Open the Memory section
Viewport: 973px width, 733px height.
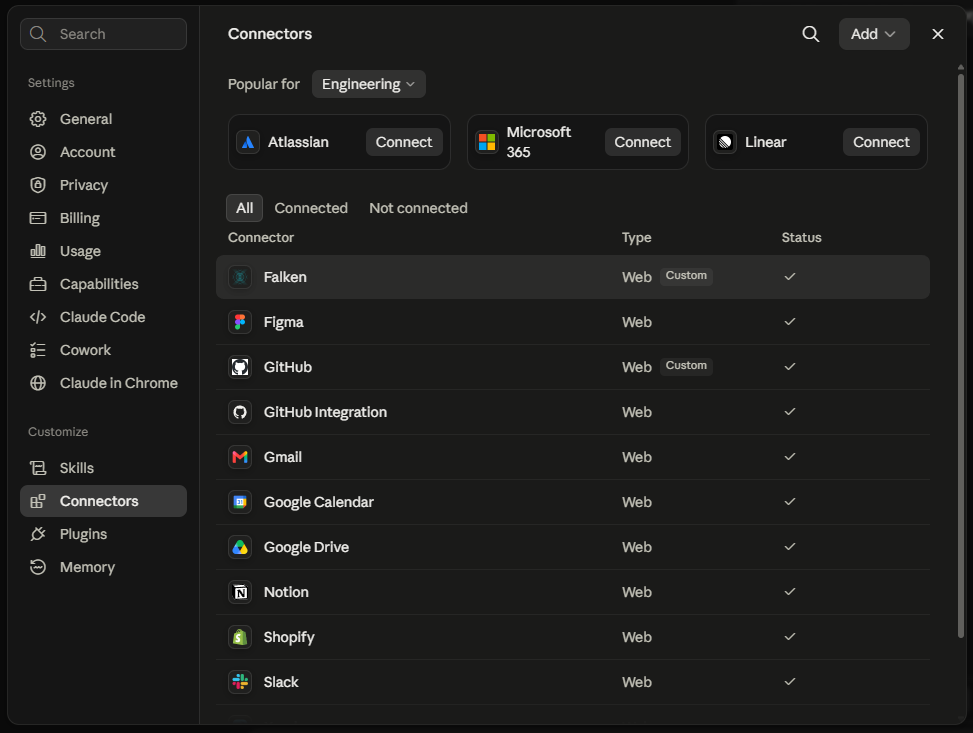[x=103, y=567]
